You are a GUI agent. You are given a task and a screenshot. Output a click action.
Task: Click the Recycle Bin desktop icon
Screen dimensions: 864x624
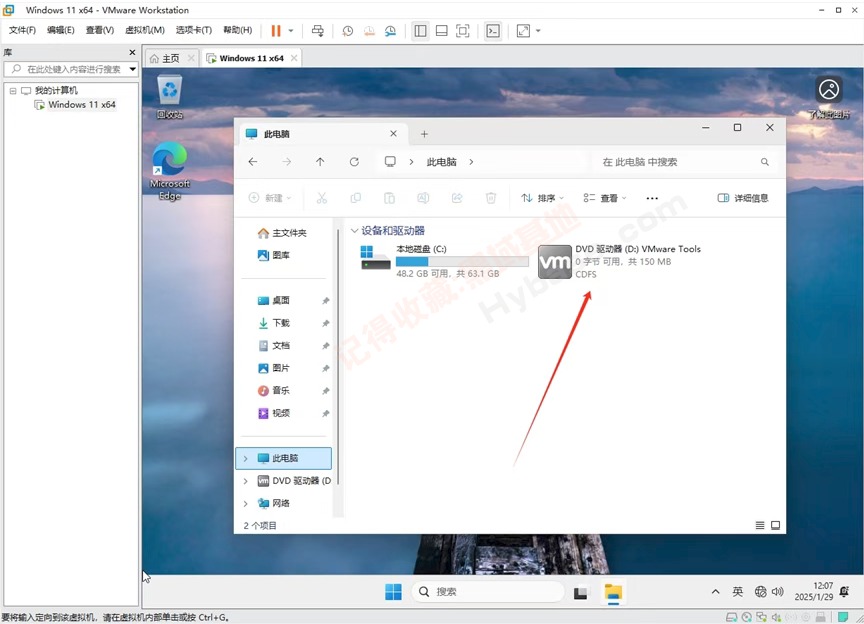[x=170, y=96]
